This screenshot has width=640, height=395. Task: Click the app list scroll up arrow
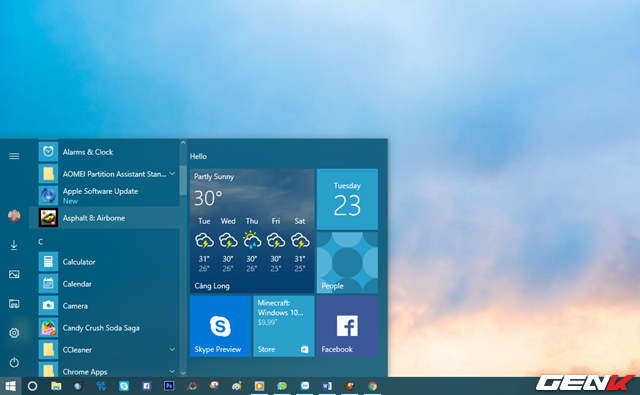pyautogui.click(x=183, y=143)
